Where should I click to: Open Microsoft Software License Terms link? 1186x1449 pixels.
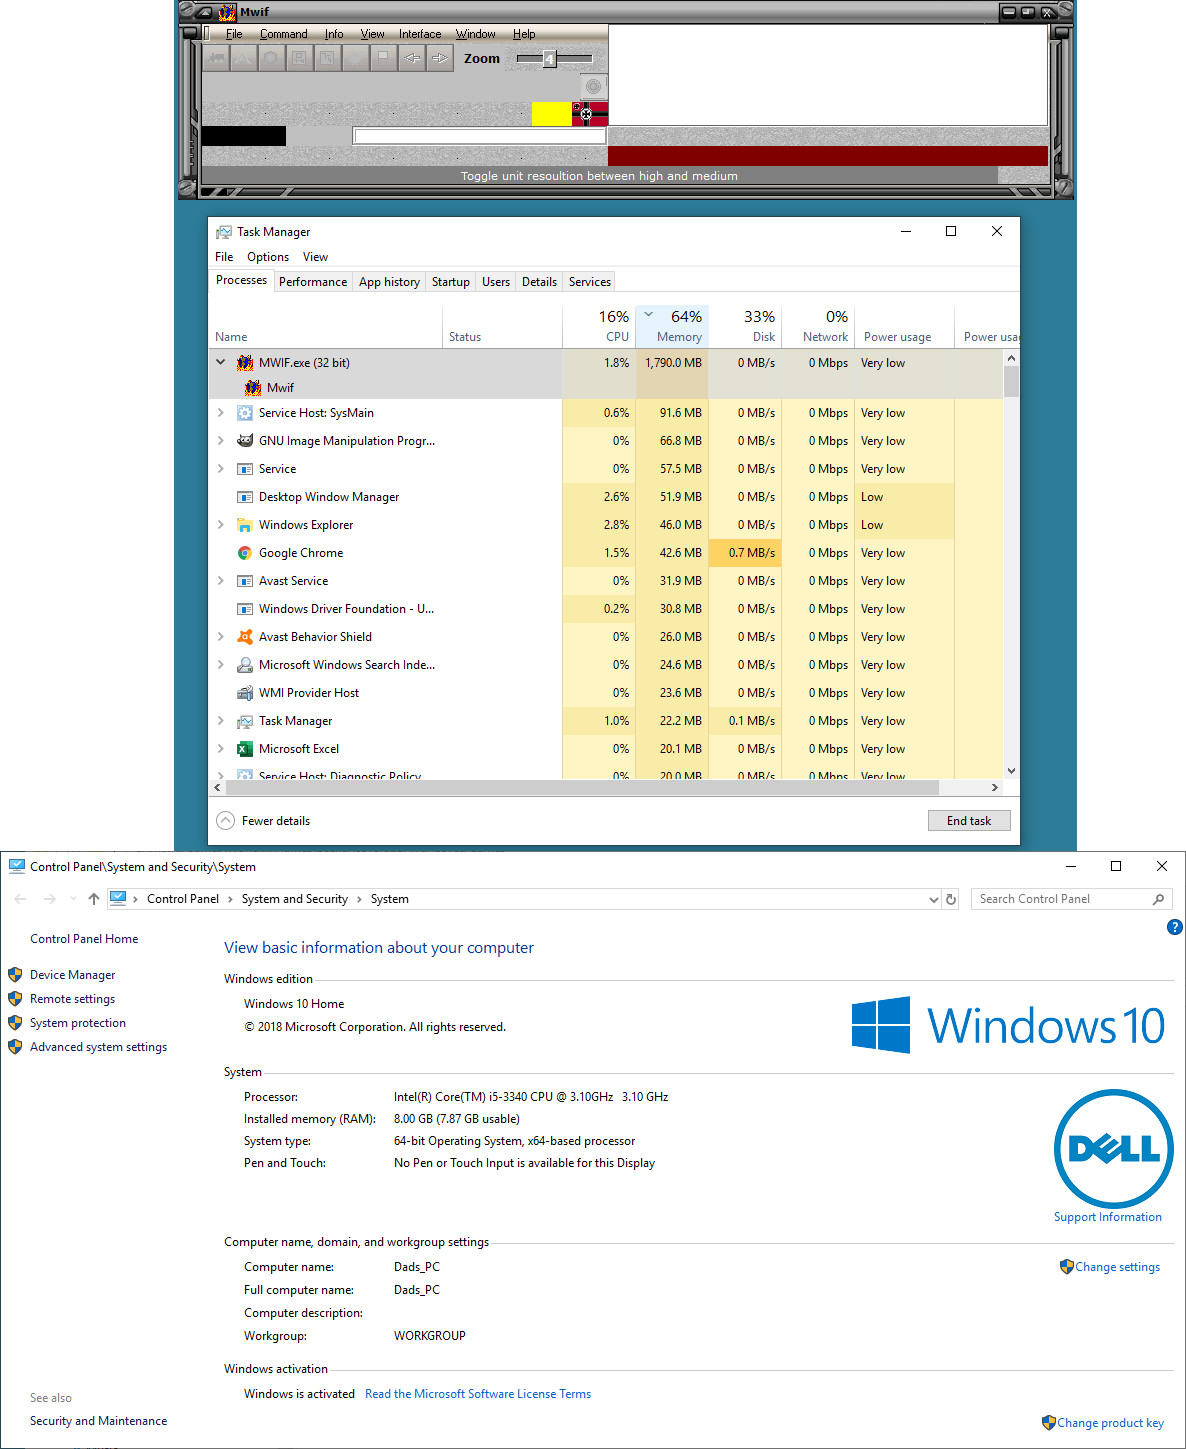(x=478, y=1394)
